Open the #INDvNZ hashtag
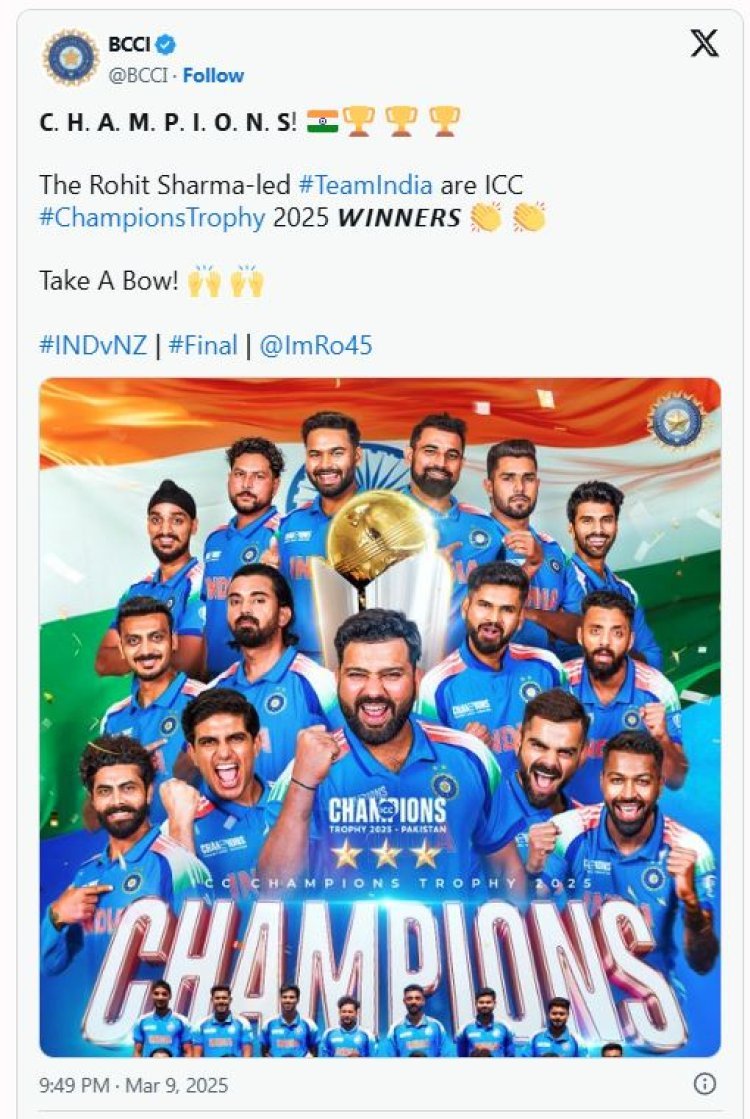750x1119 pixels. pos(93,345)
